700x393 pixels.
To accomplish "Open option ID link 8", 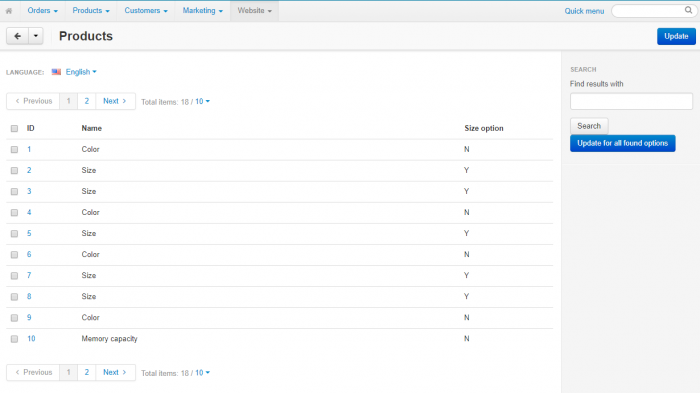I will tap(29, 296).
